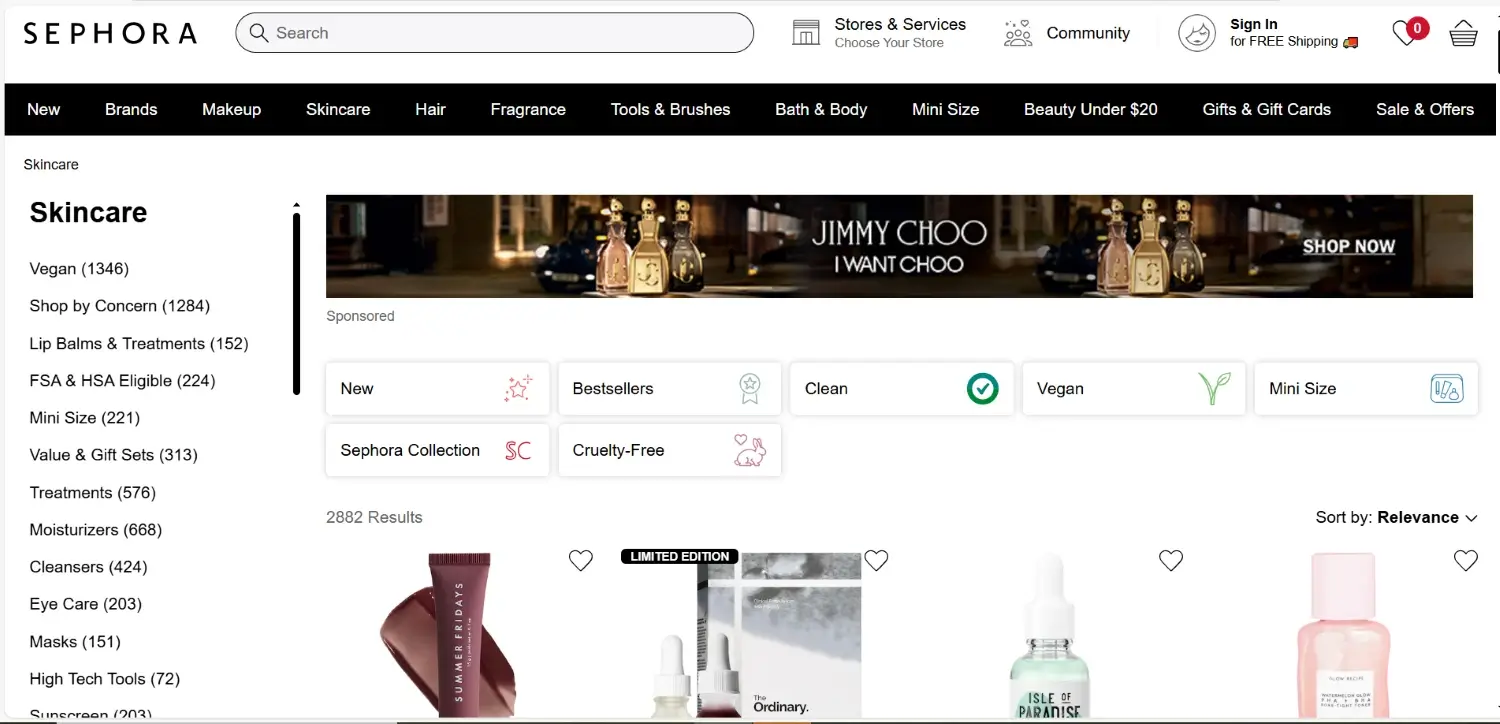Open the Sort by Relevance dropdown
The height and width of the screenshot is (724, 1500).
(x=1396, y=517)
